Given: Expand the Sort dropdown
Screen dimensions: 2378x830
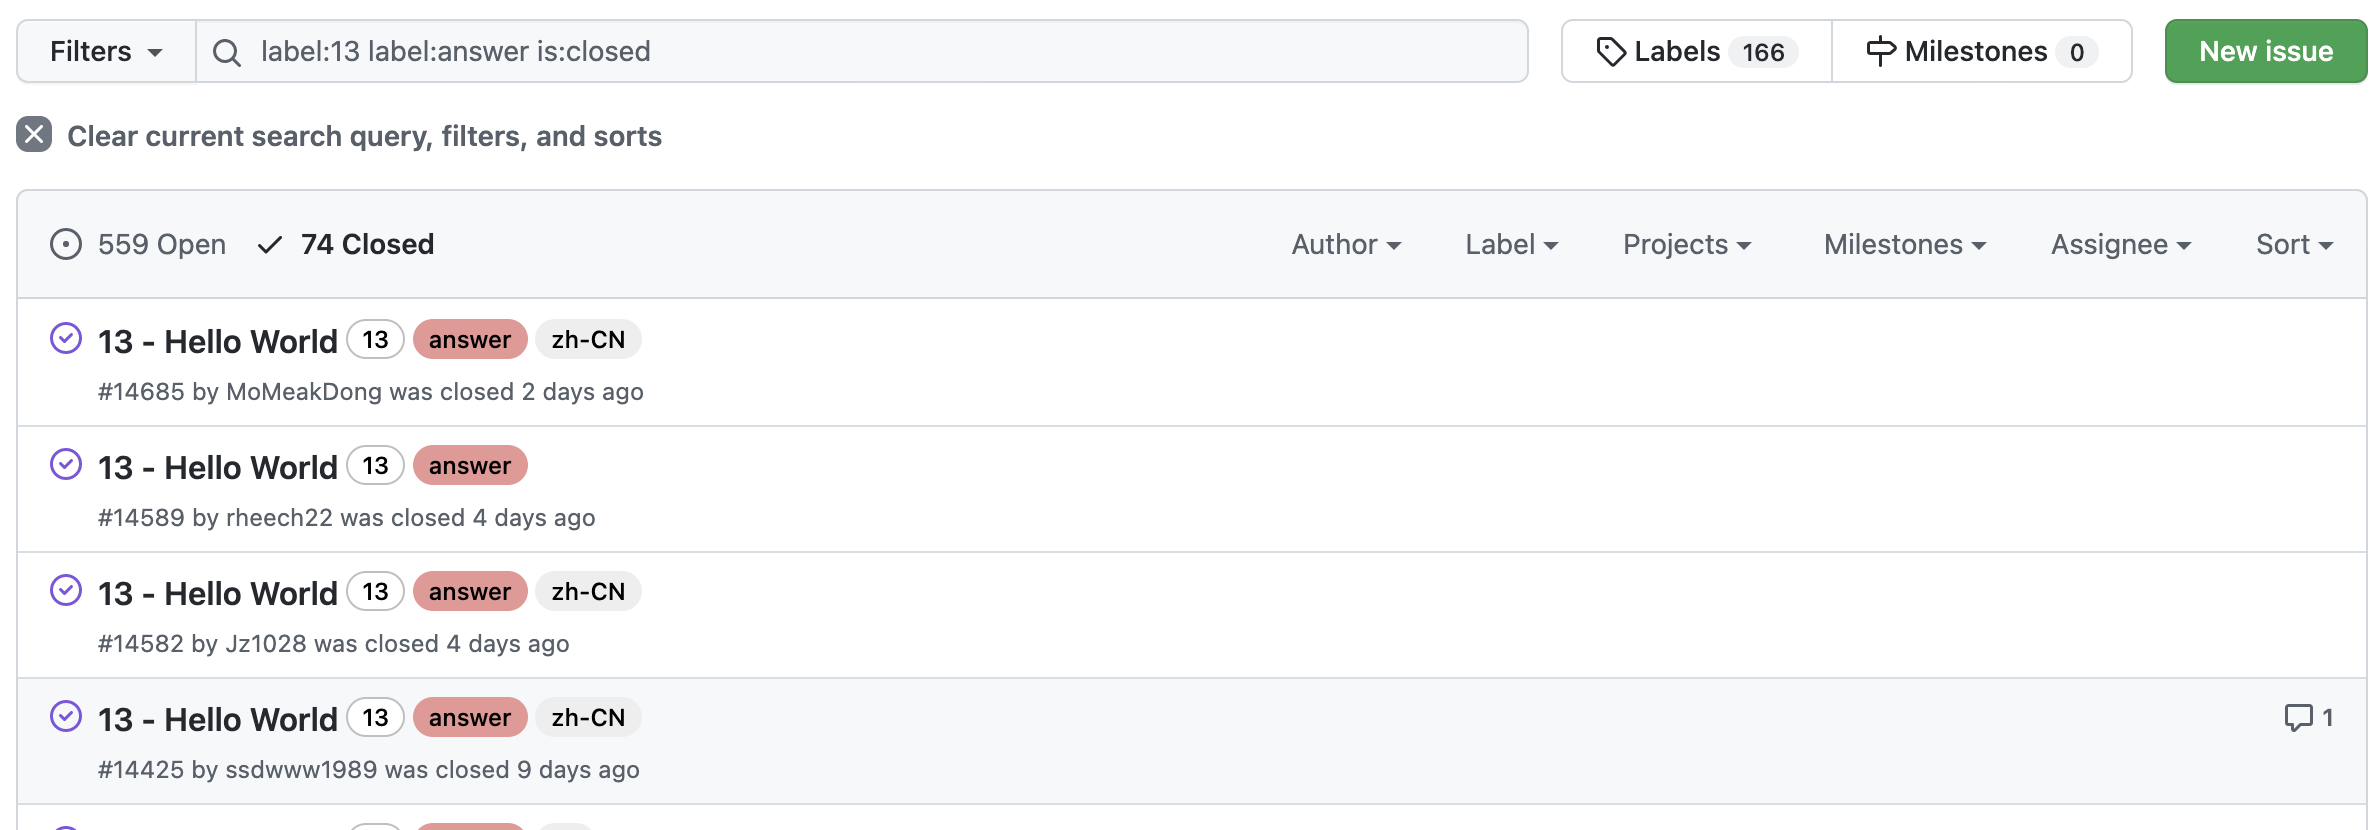Looking at the screenshot, I should click(2294, 244).
